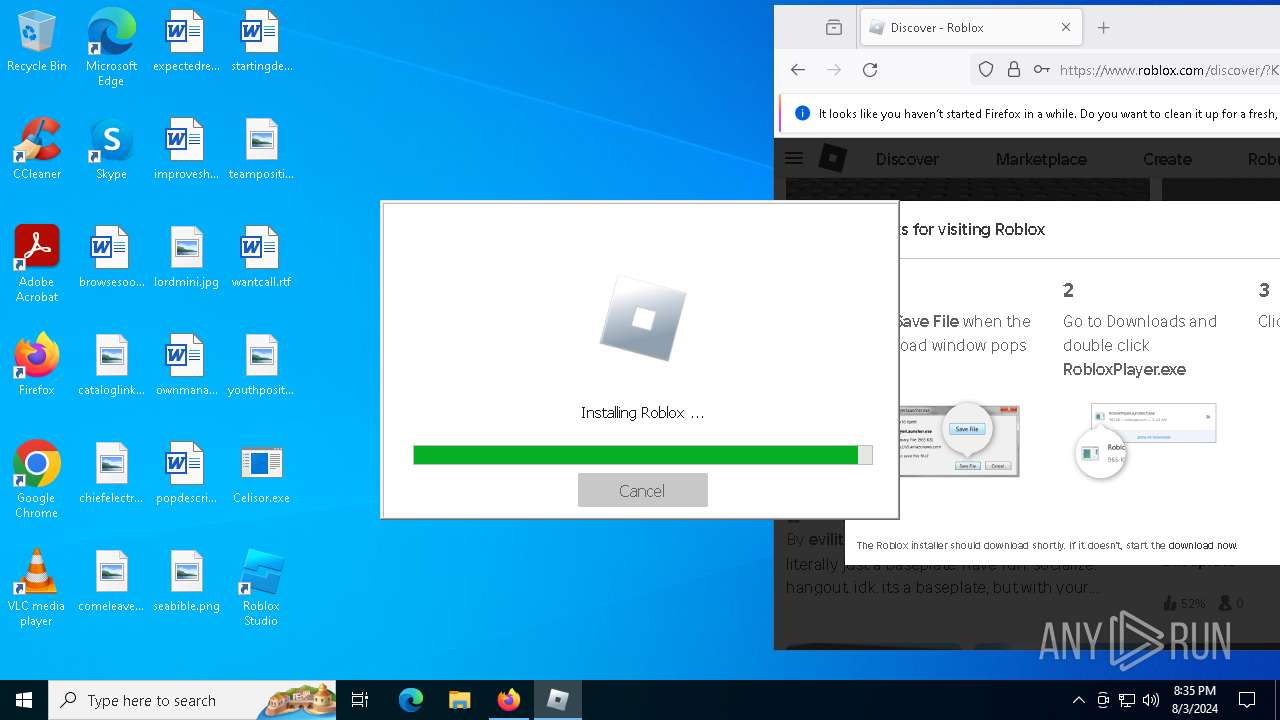Select the improvesh... document icon
1280x720 pixels.
point(186,149)
